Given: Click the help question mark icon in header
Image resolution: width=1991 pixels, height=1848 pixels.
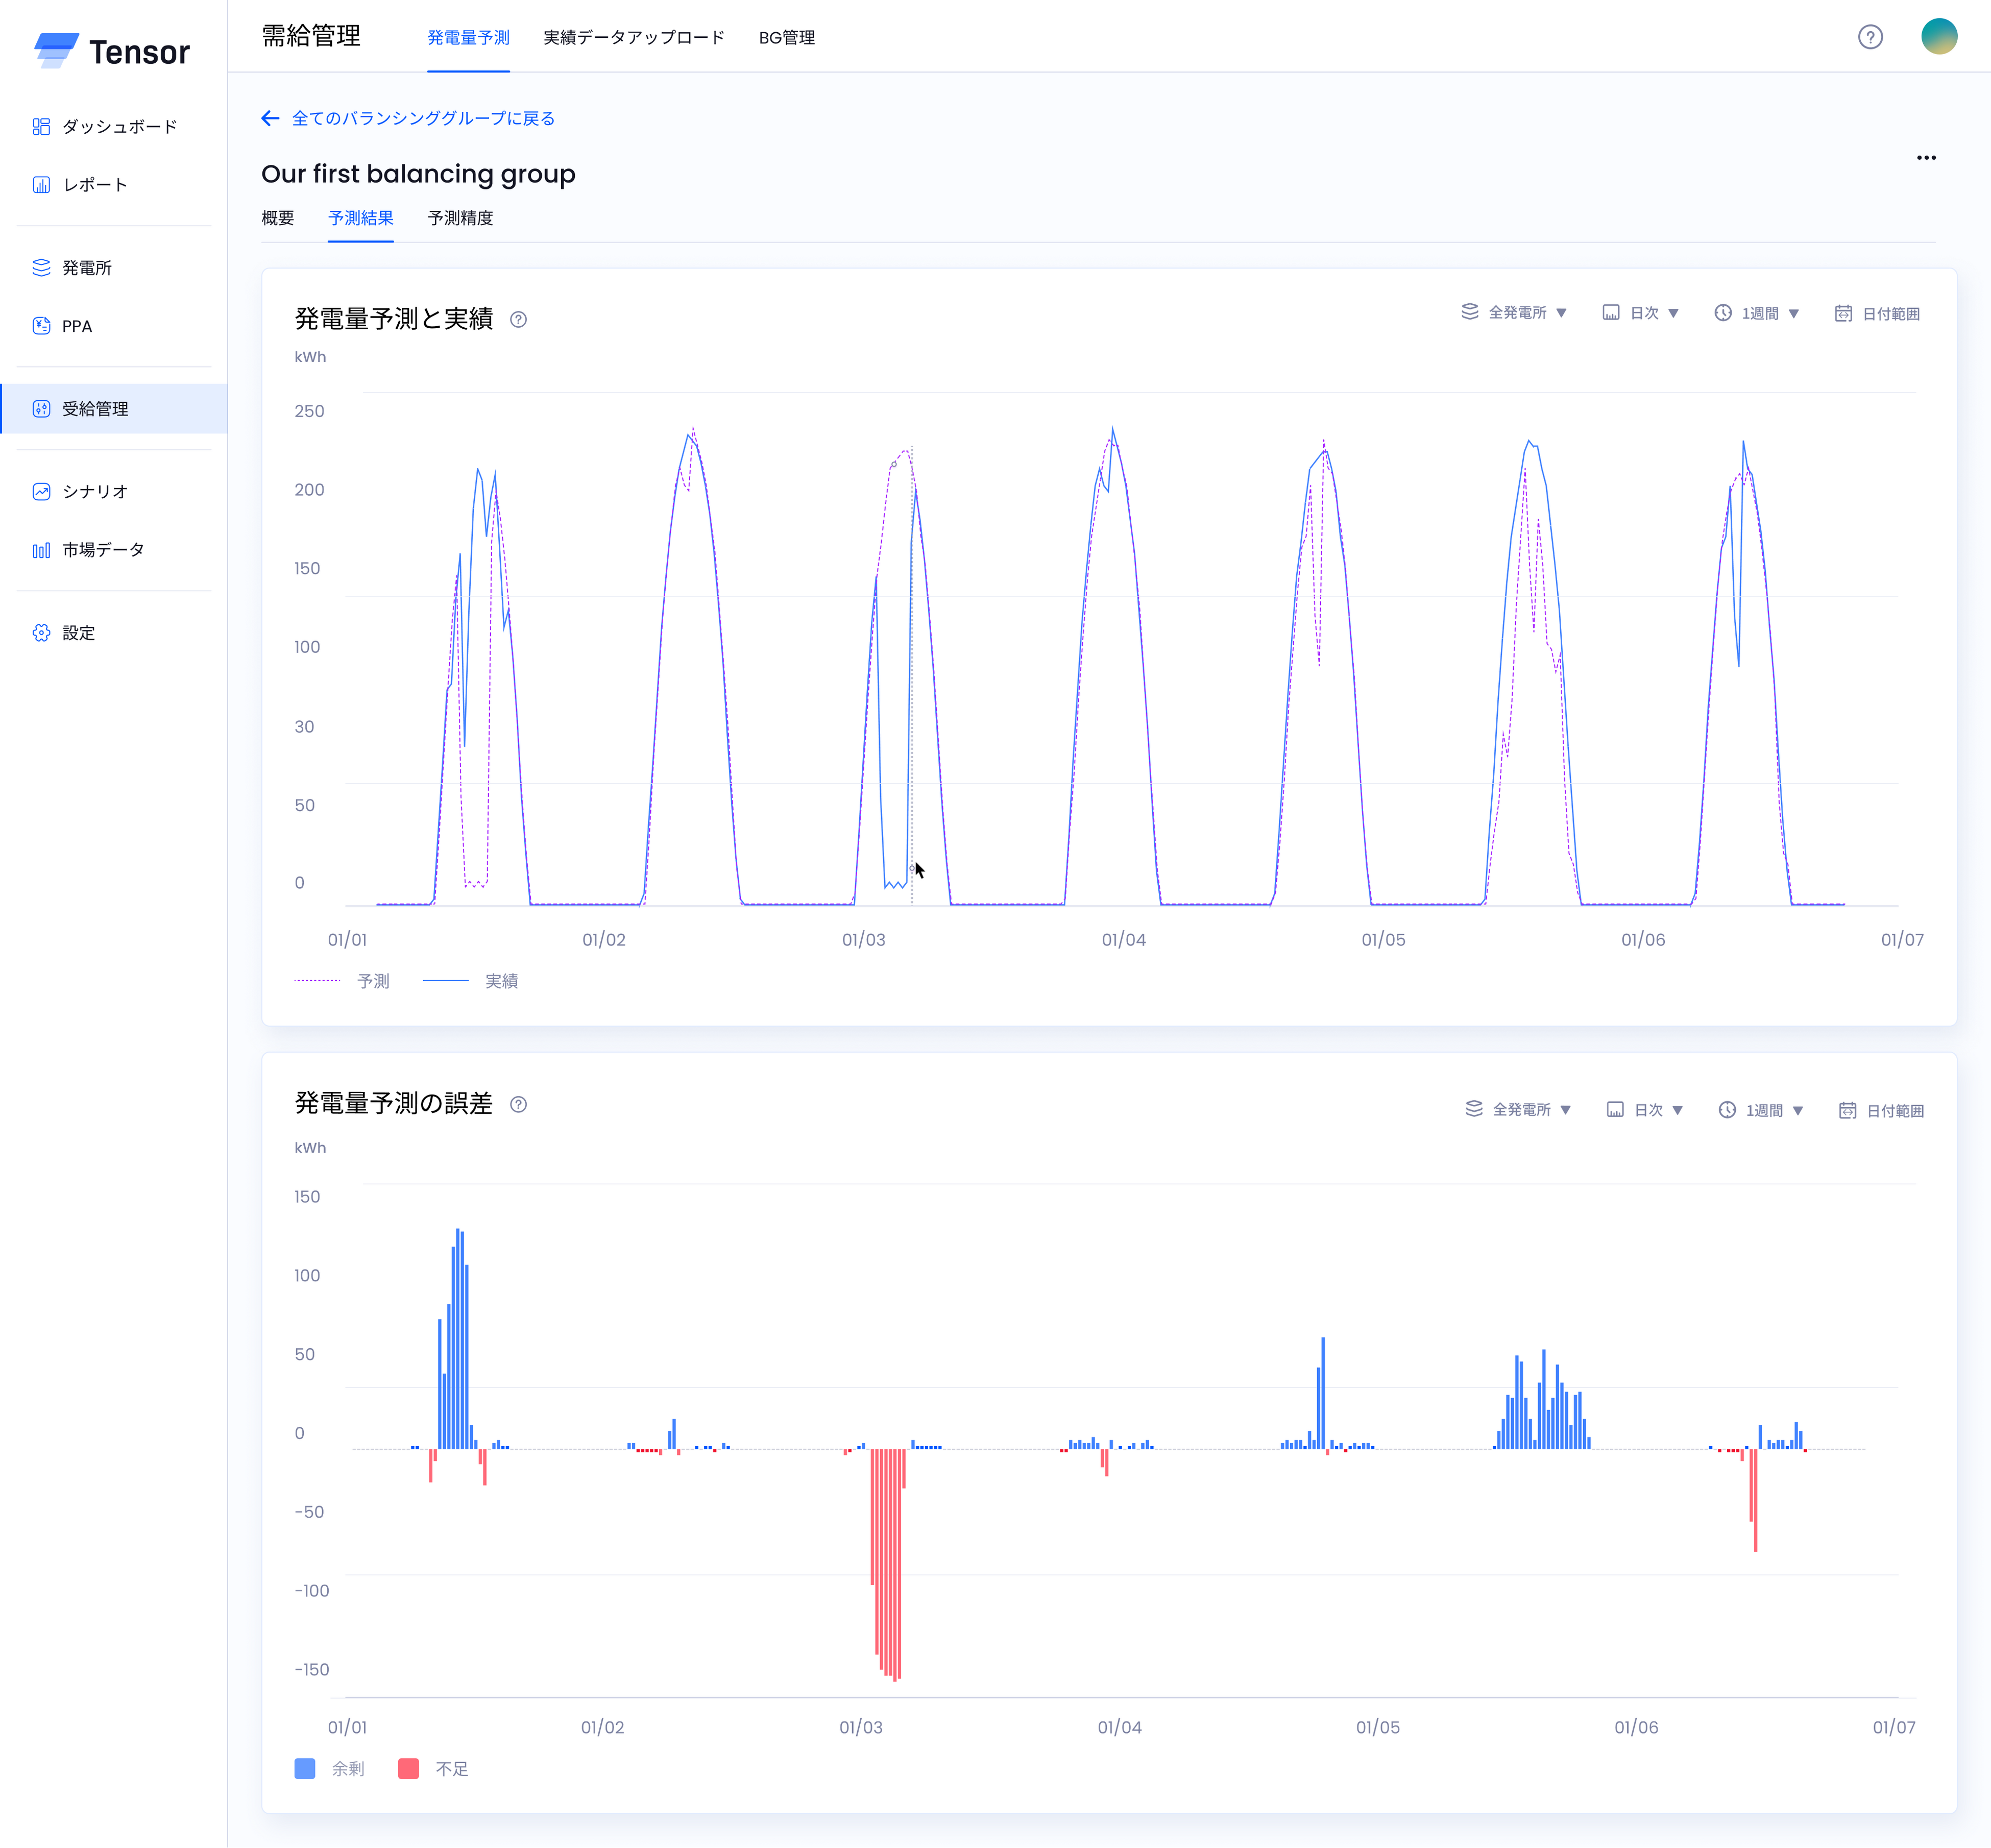Looking at the screenshot, I should [1870, 37].
